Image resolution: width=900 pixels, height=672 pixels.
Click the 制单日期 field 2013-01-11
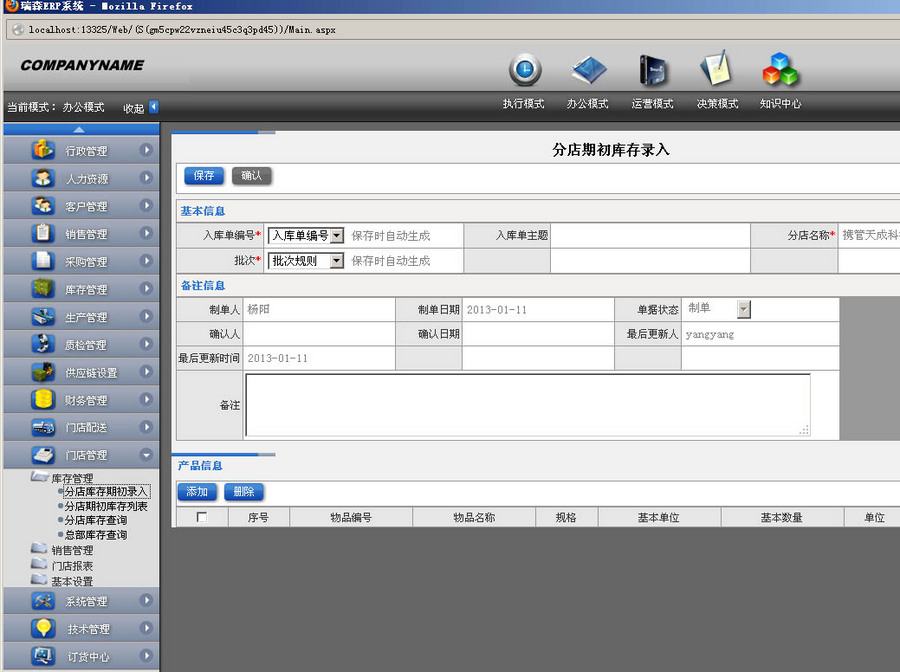pyautogui.click(x=538, y=310)
